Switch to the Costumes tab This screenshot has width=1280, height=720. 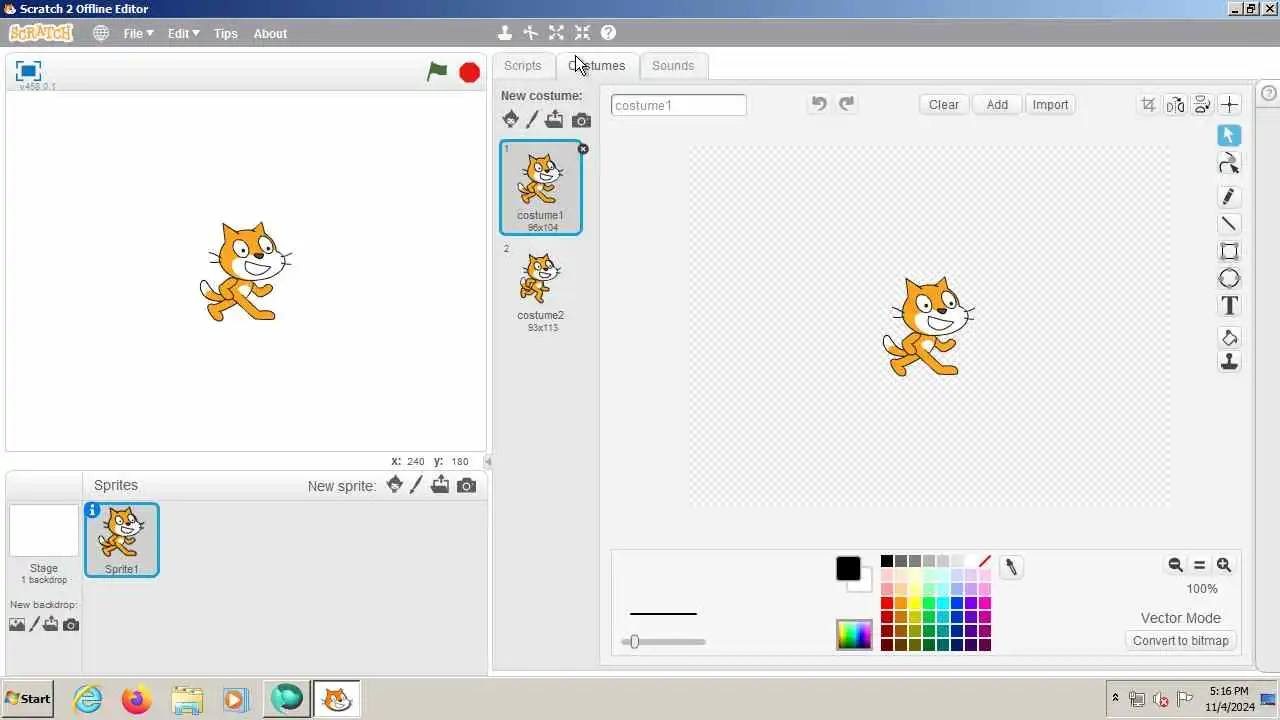[x=597, y=66]
